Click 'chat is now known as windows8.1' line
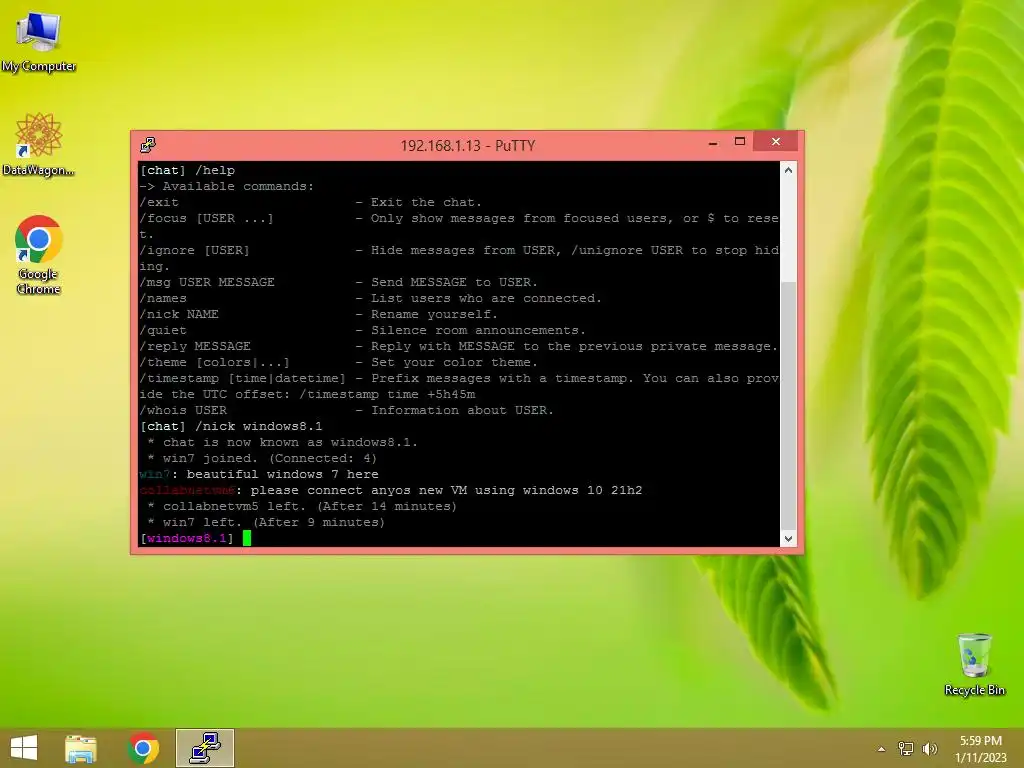 [282, 442]
